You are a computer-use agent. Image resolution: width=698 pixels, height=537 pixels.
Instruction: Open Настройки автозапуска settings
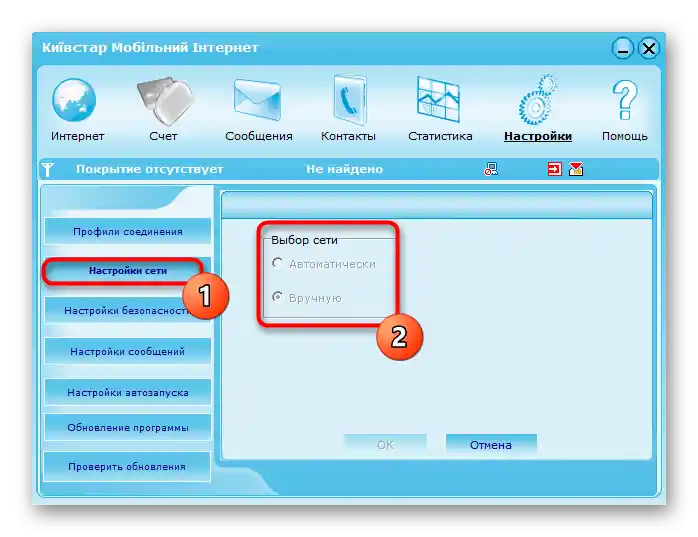(128, 392)
